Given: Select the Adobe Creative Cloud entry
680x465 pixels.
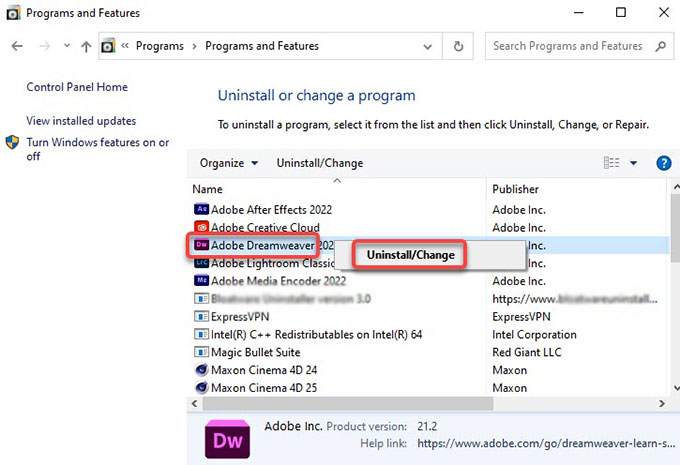Looking at the screenshot, I should (265, 227).
